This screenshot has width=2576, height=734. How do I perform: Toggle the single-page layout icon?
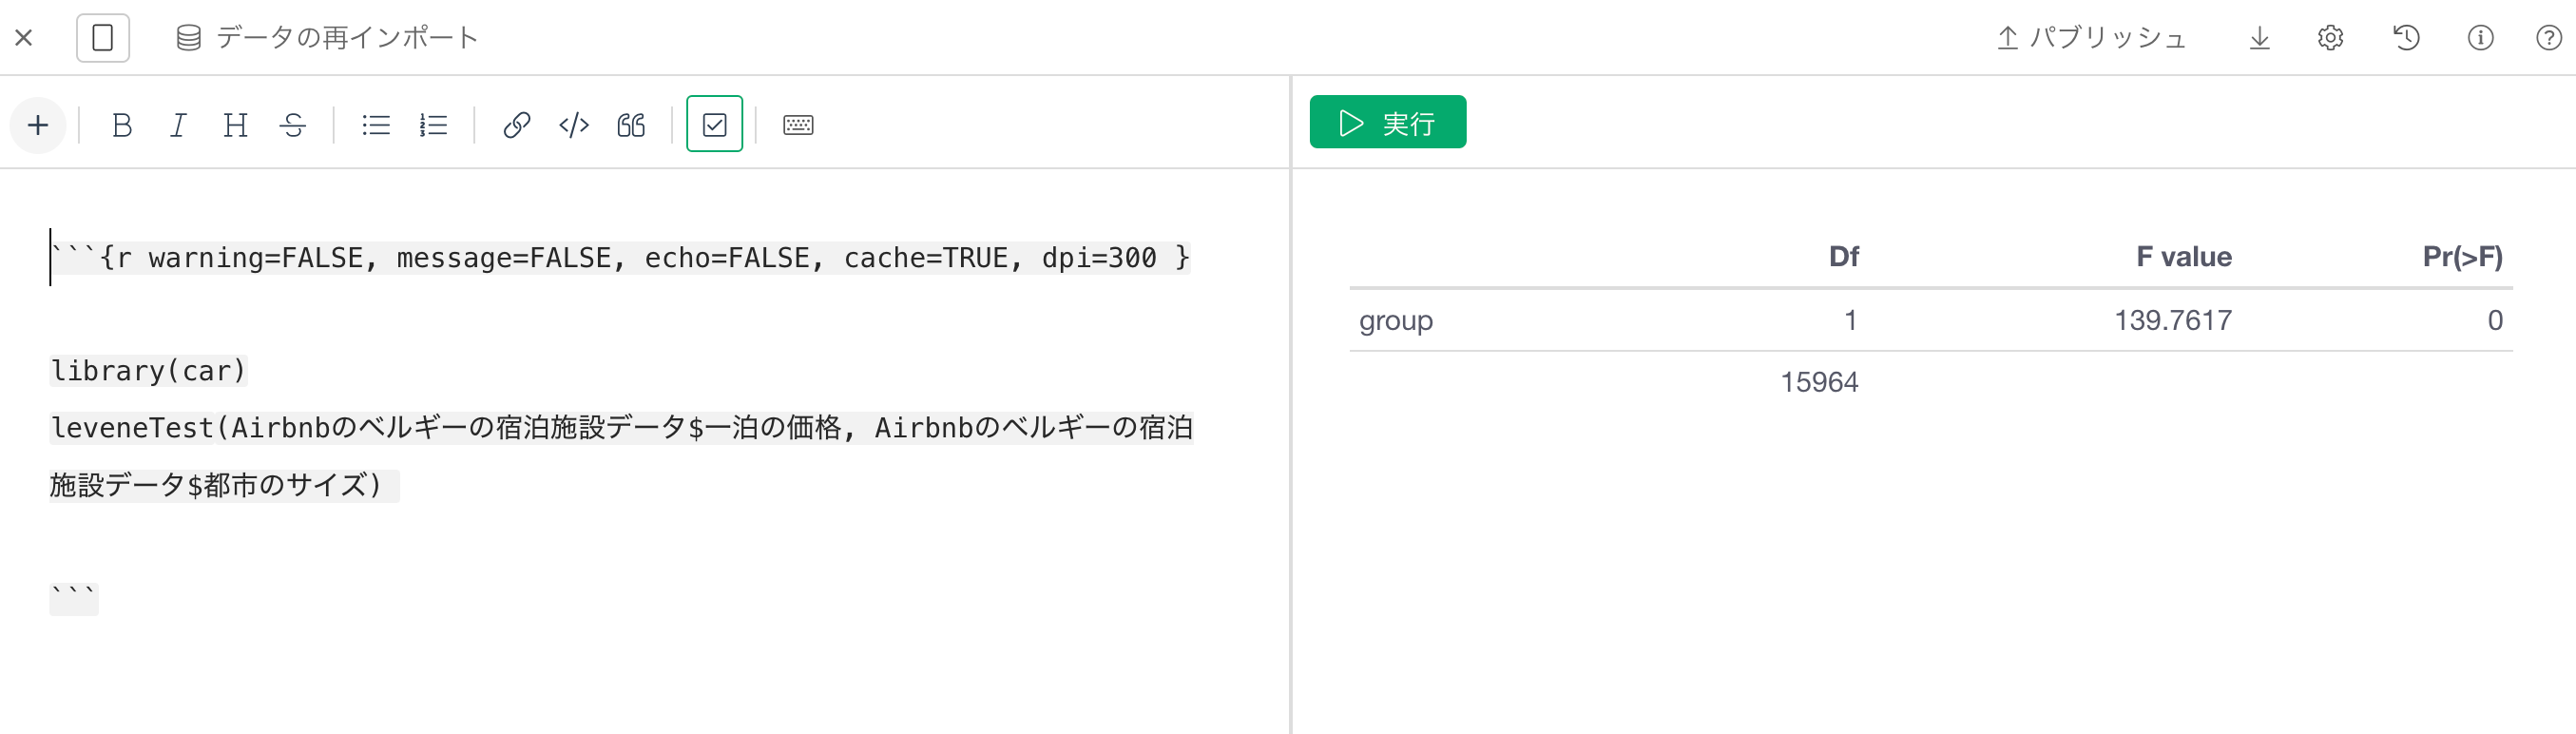click(x=103, y=38)
